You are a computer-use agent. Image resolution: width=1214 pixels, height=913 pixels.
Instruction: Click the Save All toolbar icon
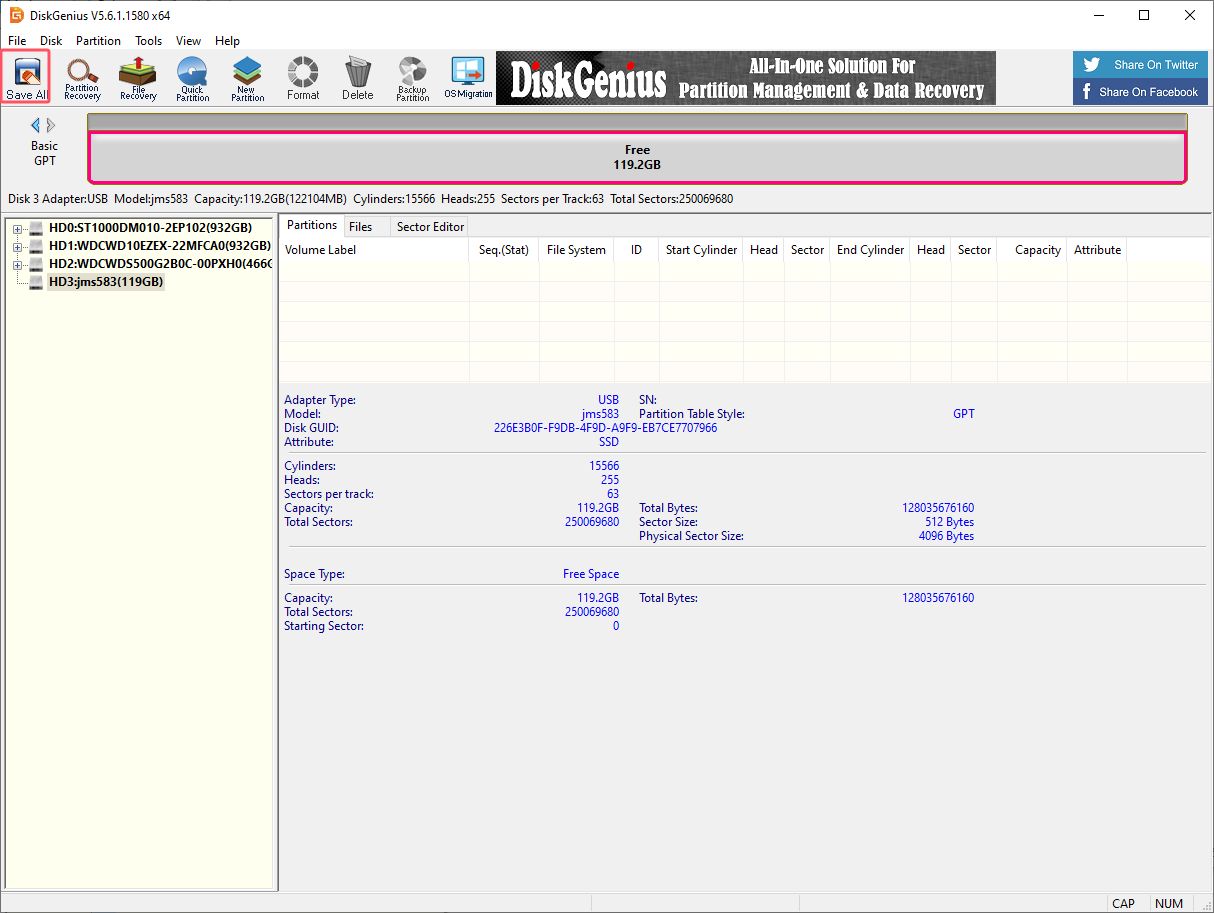pos(26,77)
